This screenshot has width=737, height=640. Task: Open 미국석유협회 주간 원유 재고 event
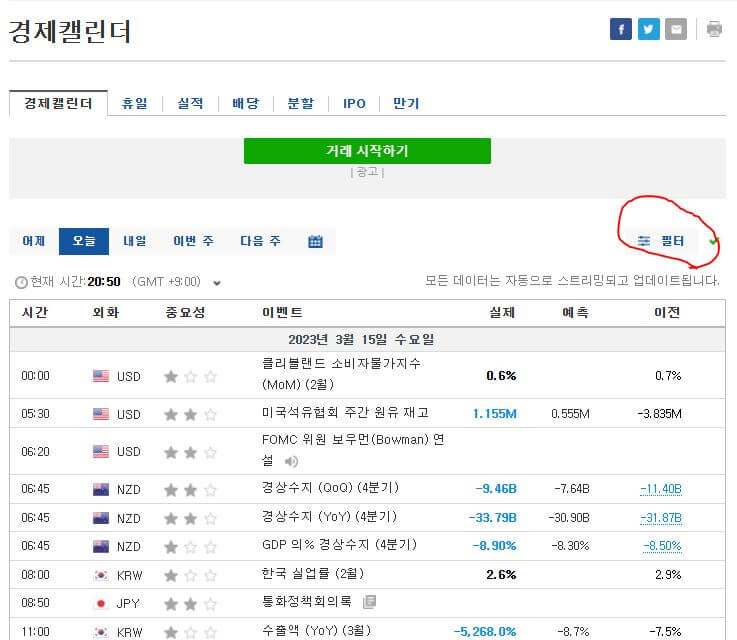point(345,413)
